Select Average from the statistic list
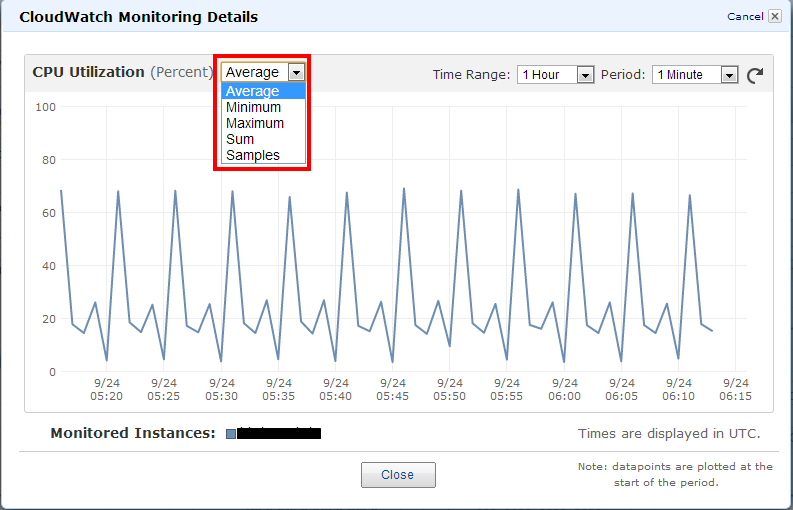The height and width of the screenshot is (510, 793). click(x=263, y=91)
